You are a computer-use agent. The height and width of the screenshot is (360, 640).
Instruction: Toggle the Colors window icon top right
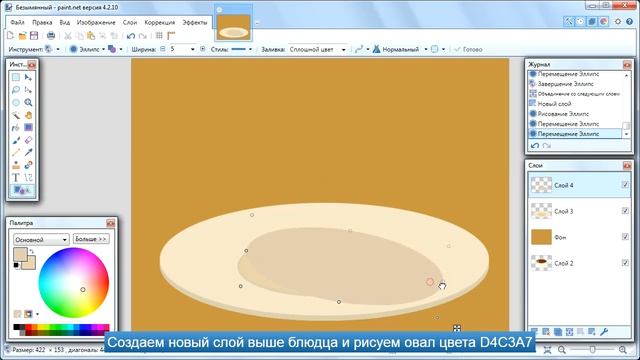604,22
